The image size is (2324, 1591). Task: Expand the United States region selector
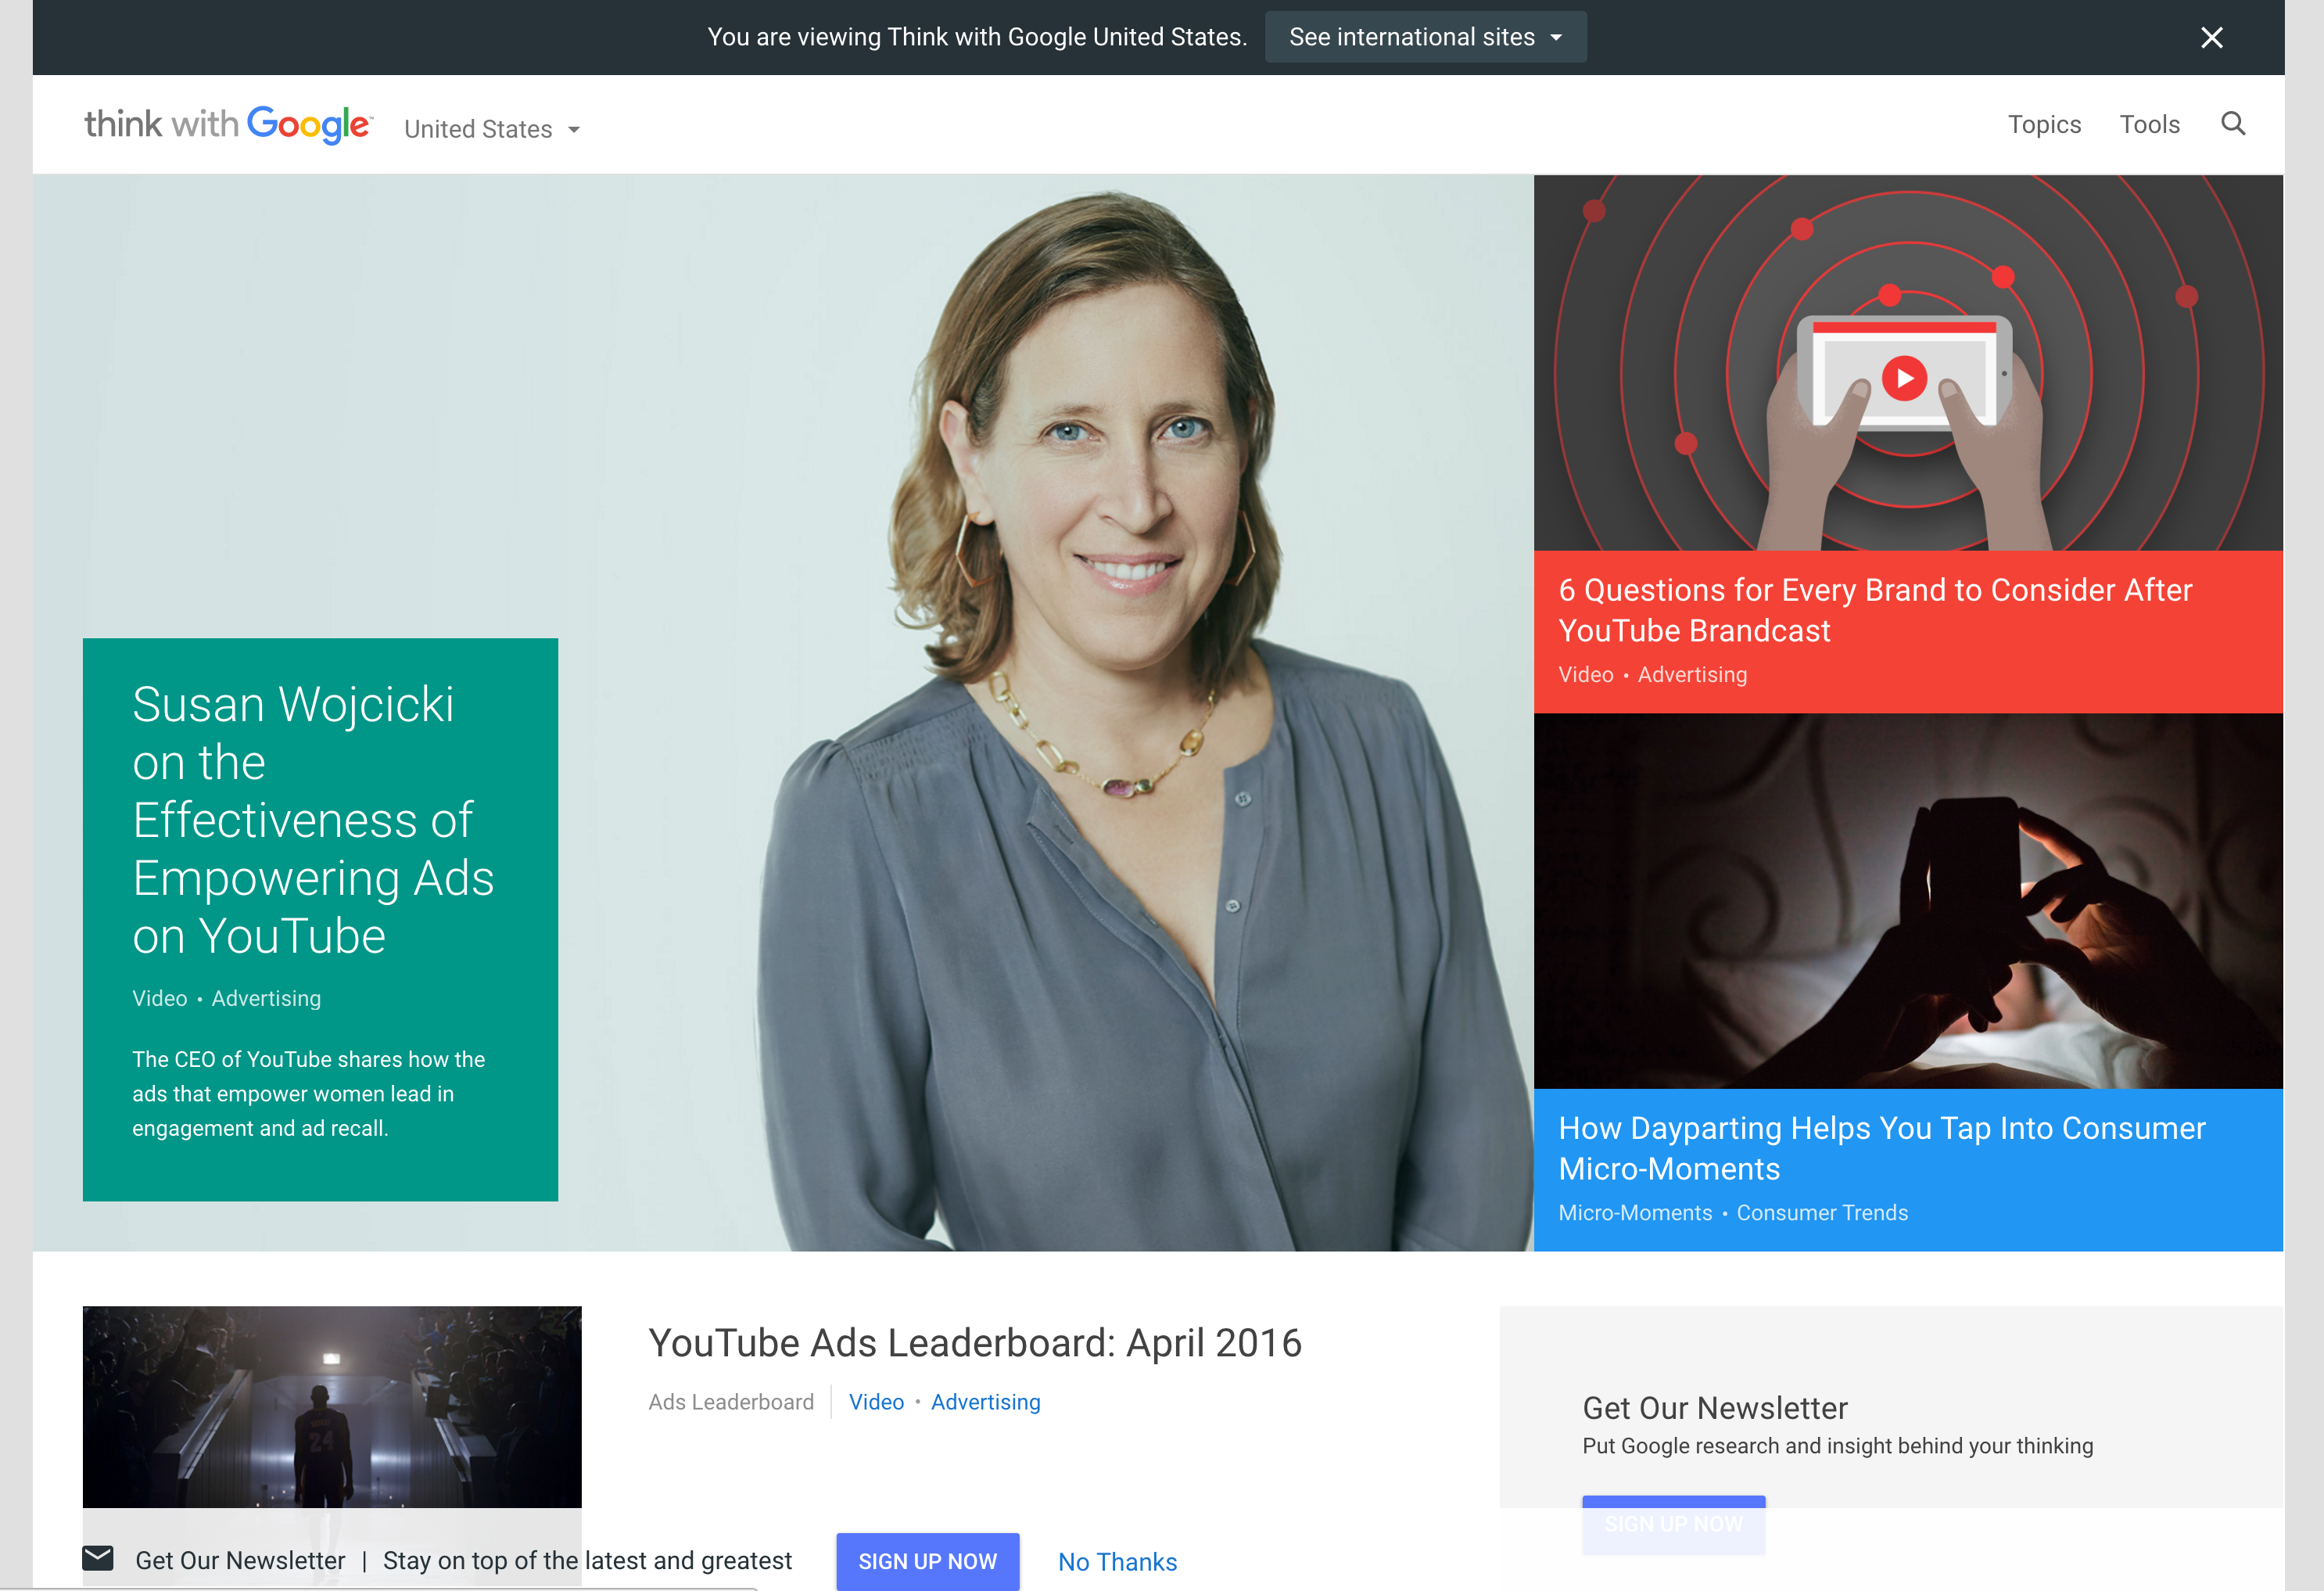click(x=492, y=129)
